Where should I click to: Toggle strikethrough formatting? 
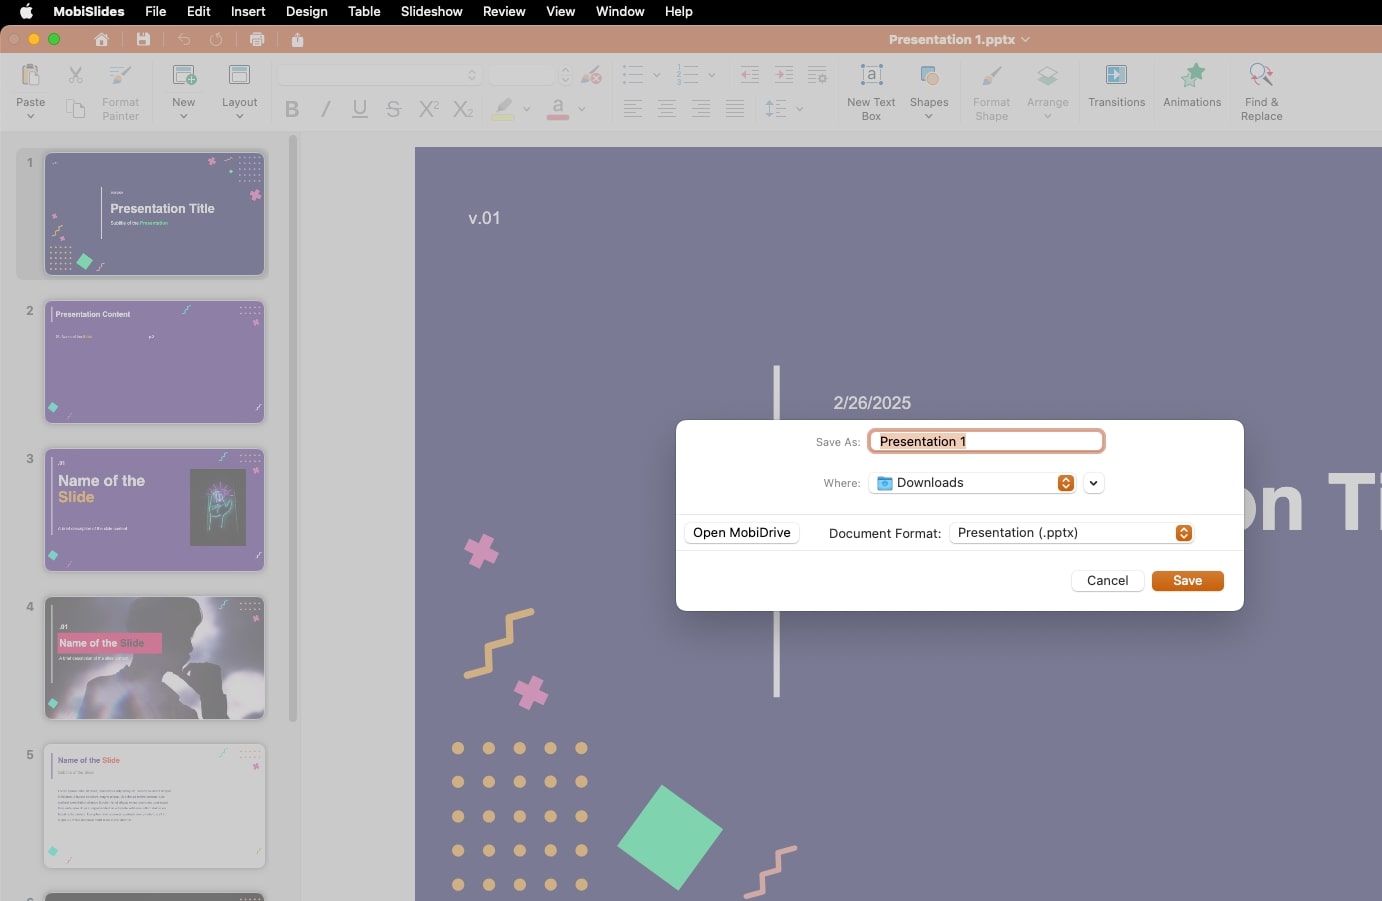click(393, 110)
